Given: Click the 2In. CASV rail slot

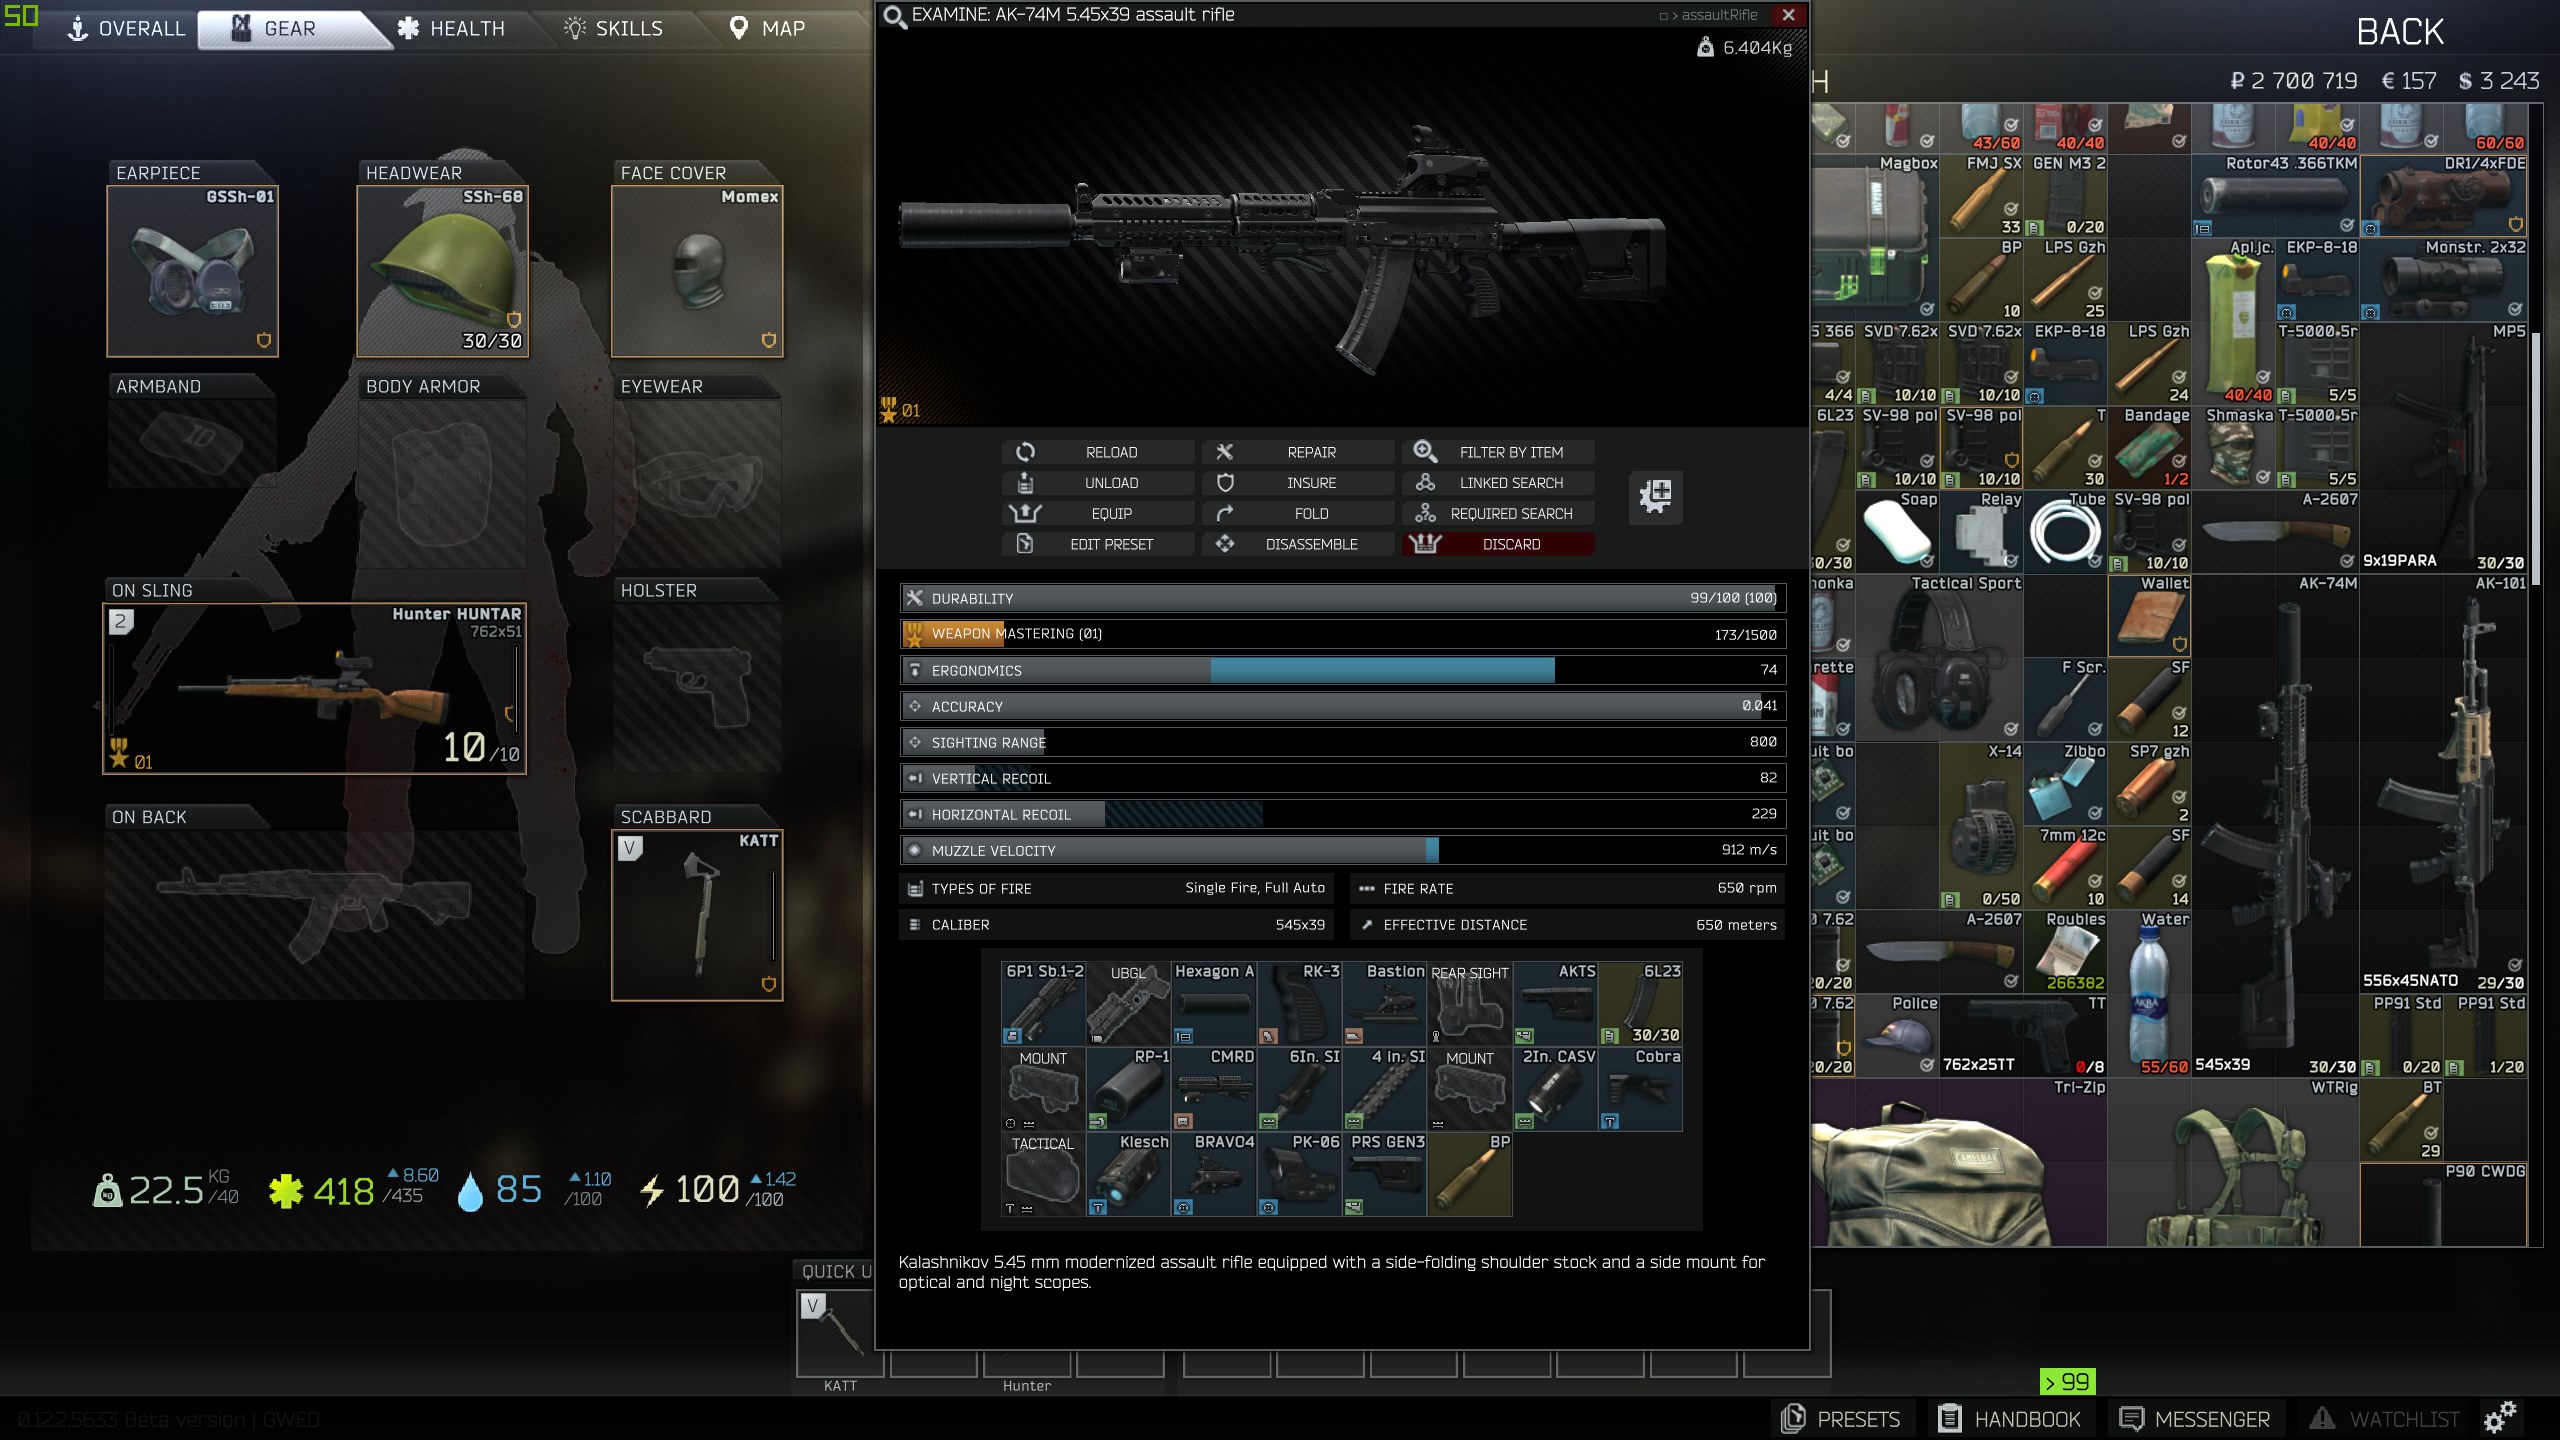Looking at the screenshot, I should [x=1554, y=1089].
